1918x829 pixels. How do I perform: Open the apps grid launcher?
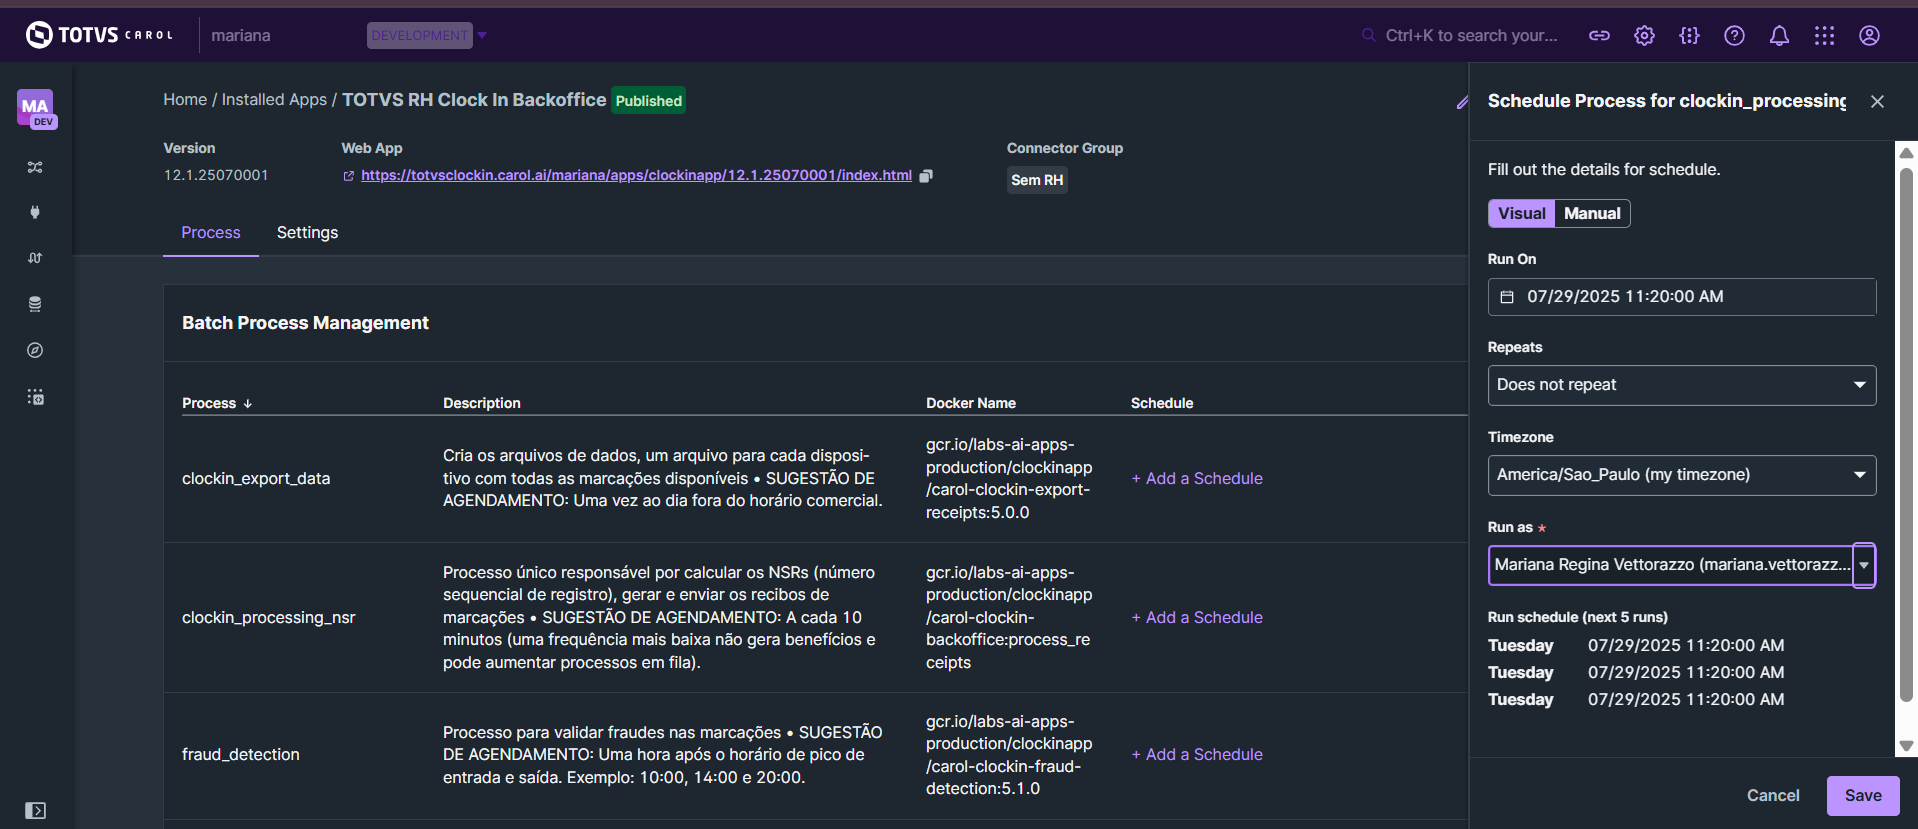point(1824,36)
